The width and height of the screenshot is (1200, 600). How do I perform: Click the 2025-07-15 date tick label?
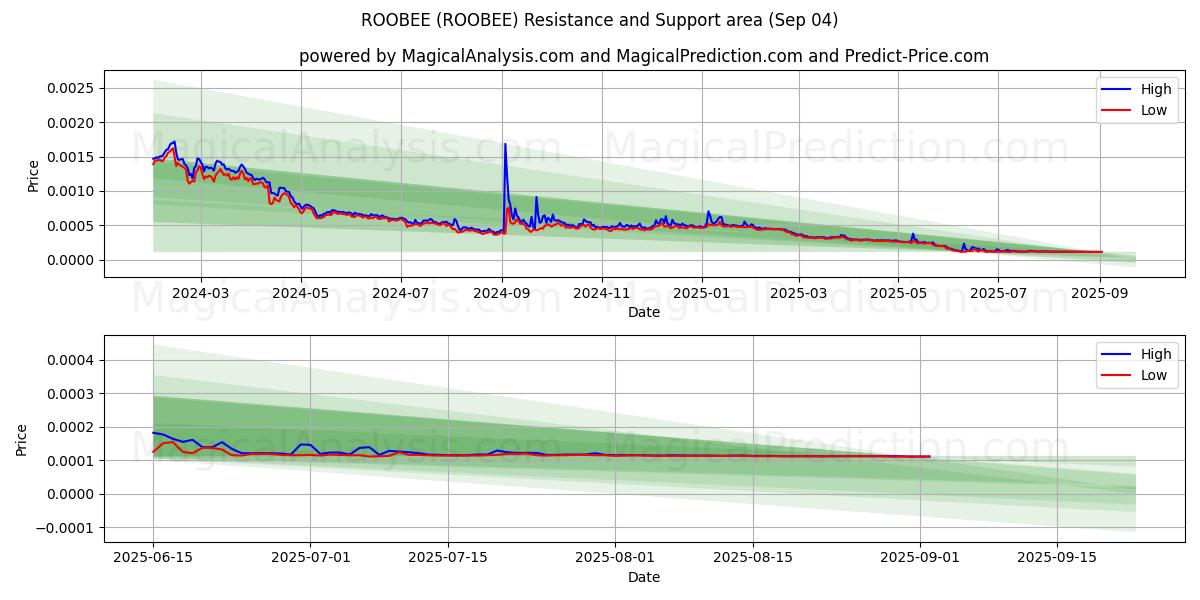(448, 558)
